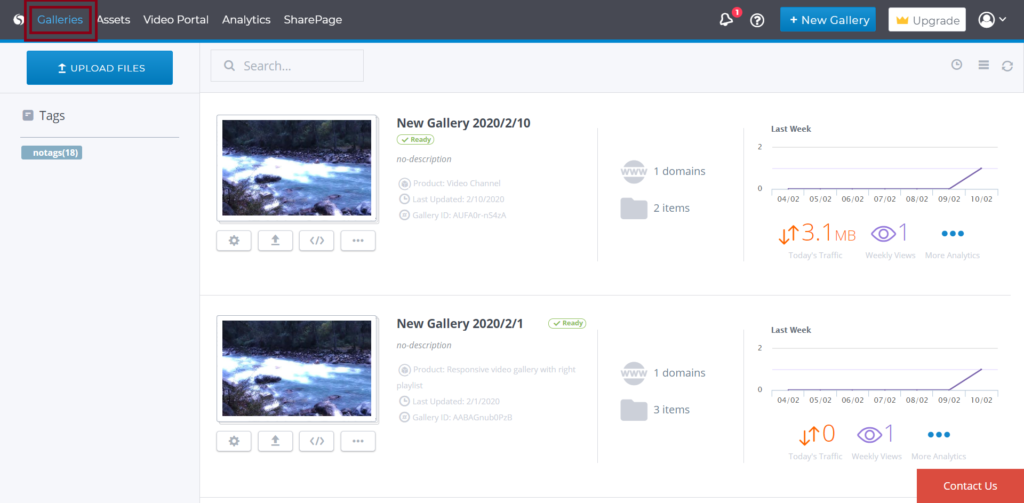1024x503 pixels.
Task: Open thumbnail of New Gallery 2020/2/1
Action: pos(296,369)
